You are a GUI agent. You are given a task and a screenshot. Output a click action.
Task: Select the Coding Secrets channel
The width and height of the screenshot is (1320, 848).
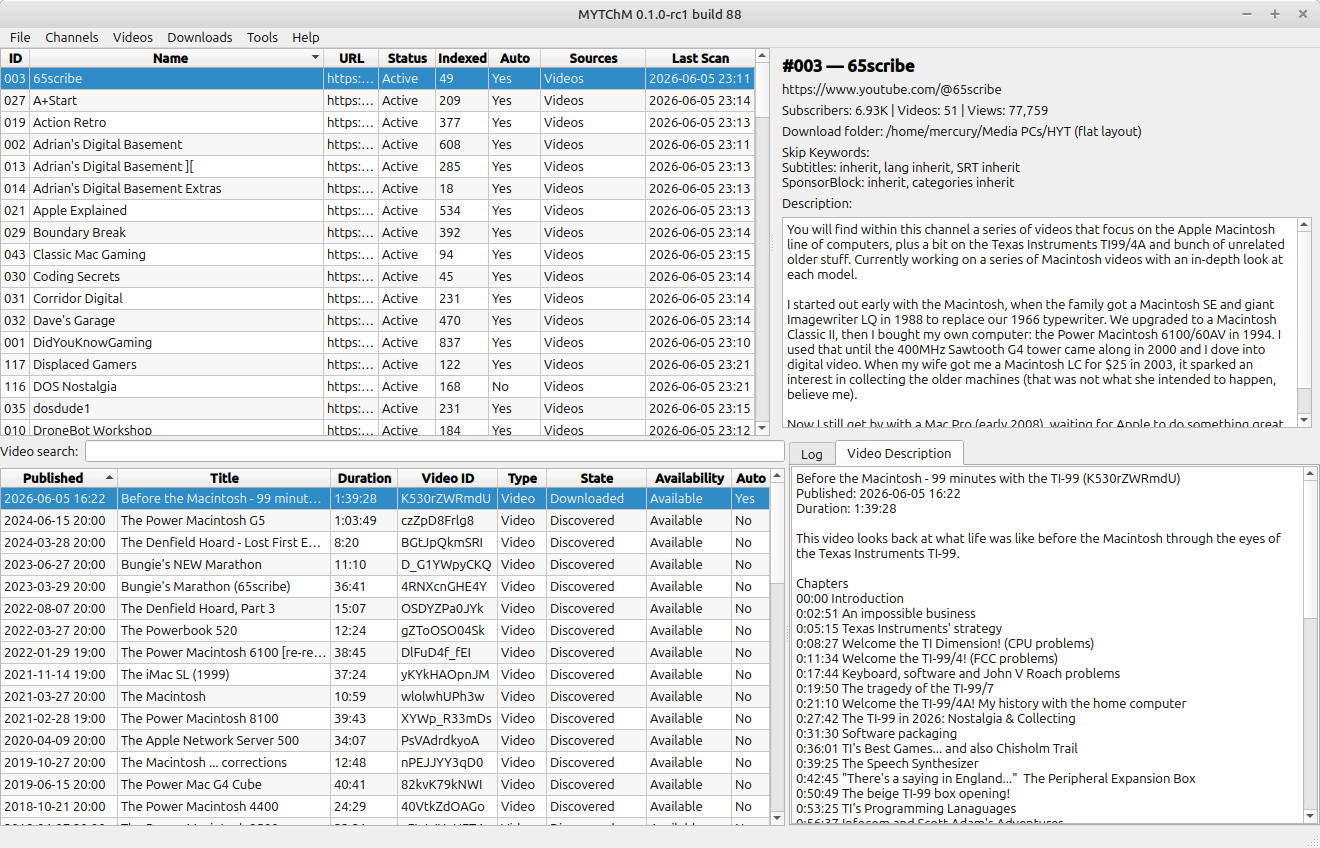pos(377,276)
